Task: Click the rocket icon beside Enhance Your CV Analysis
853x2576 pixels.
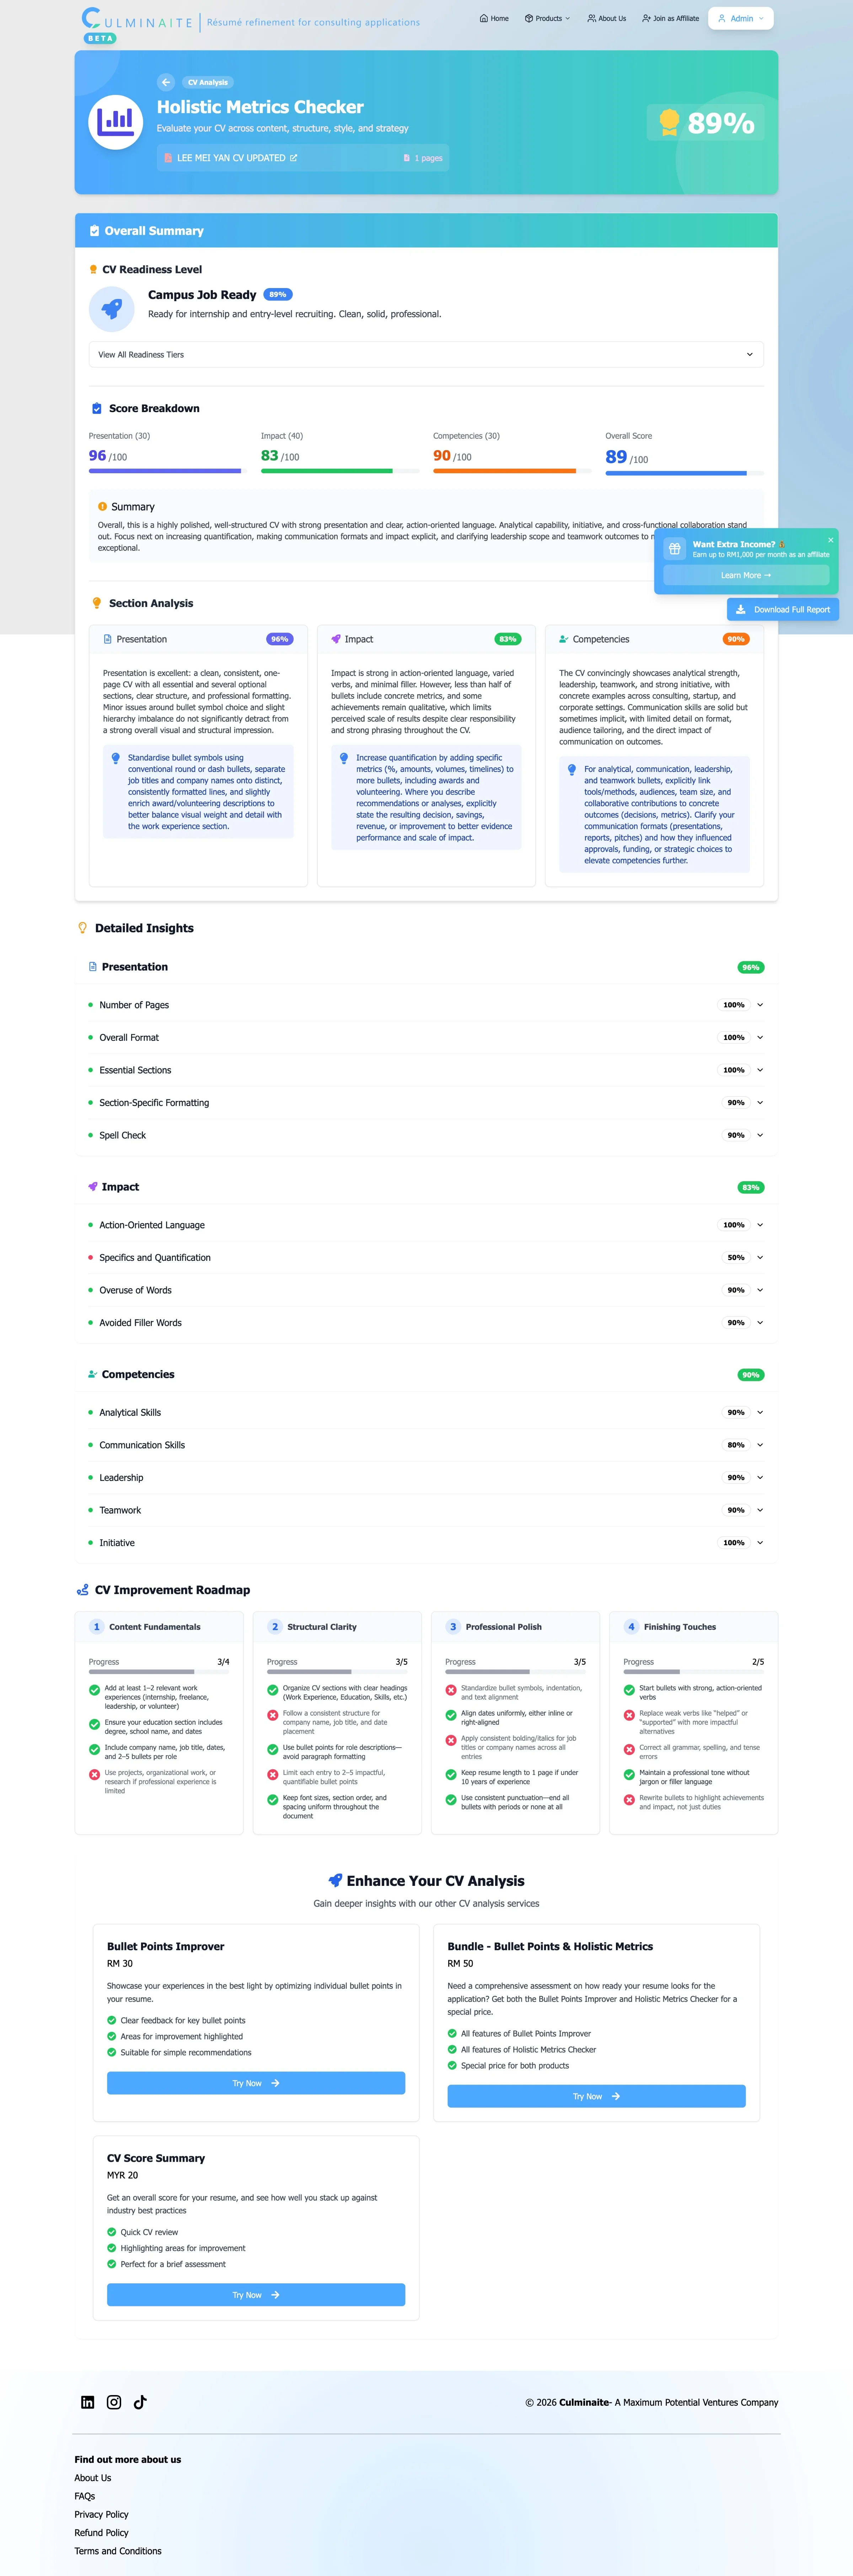Action: coord(335,1880)
